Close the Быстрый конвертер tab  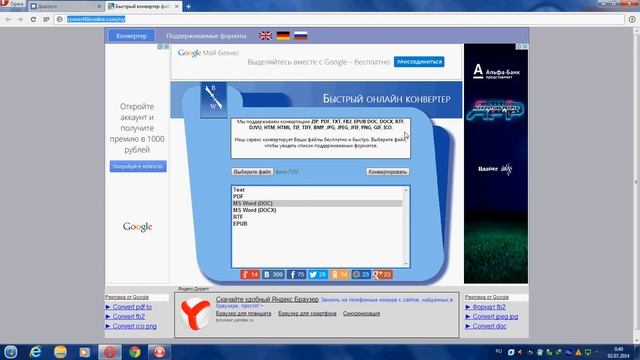coord(177,7)
